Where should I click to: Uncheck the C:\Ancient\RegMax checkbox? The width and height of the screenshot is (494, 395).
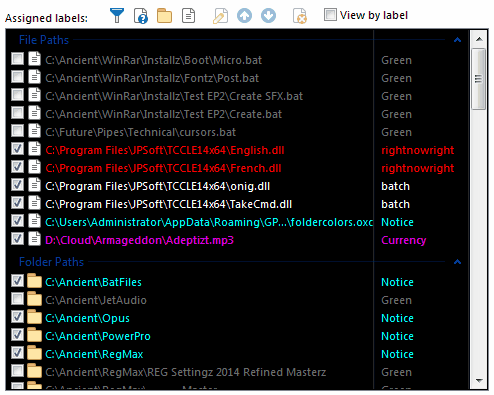click(17, 353)
